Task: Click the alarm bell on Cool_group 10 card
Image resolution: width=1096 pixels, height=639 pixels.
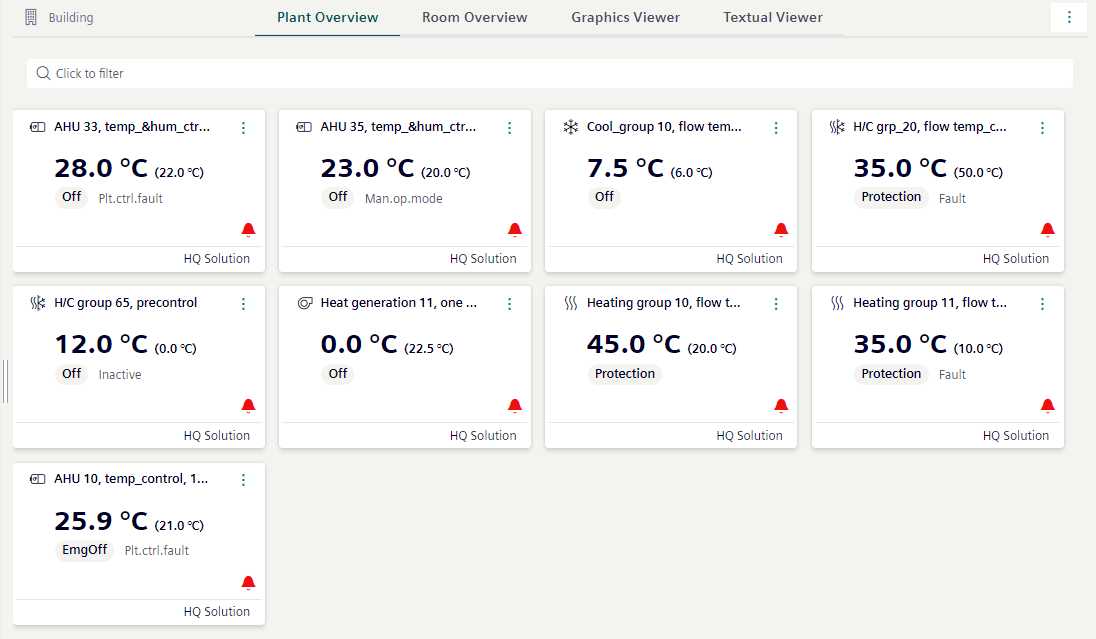Action: tap(781, 230)
